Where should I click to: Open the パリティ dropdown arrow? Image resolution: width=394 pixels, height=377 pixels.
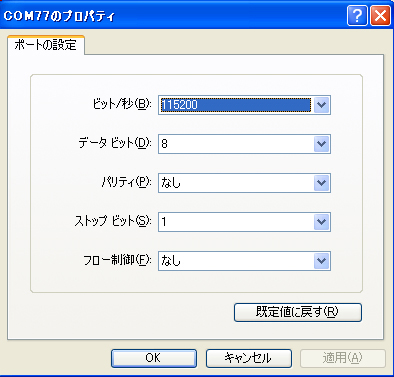point(321,183)
